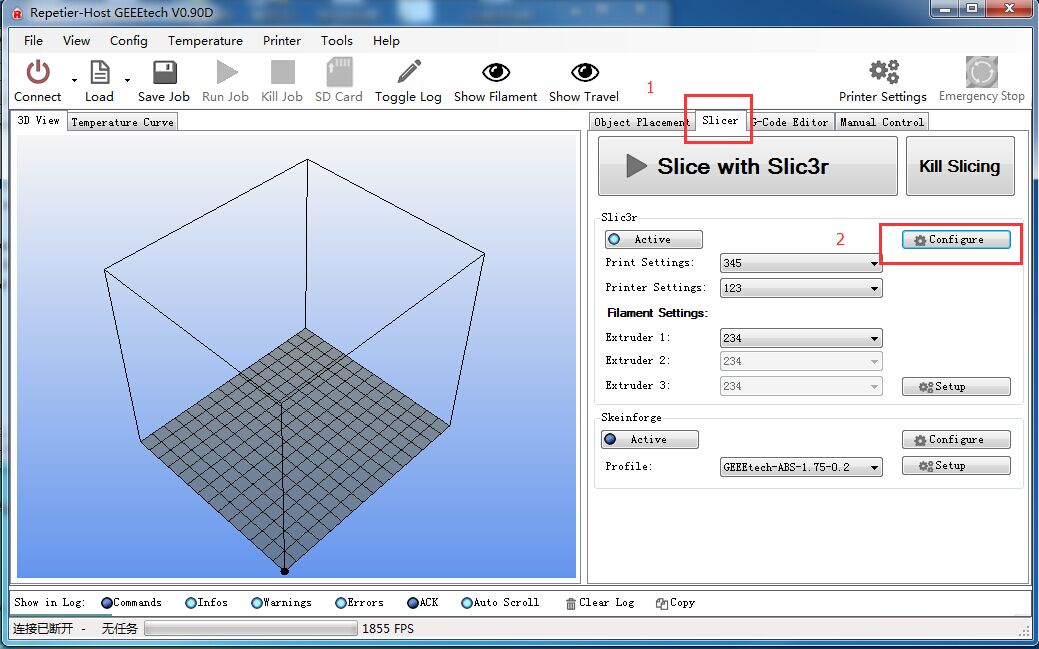
Task: Toggle Show Travel eye icon
Action: pyautogui.click(x=584, y=72)
